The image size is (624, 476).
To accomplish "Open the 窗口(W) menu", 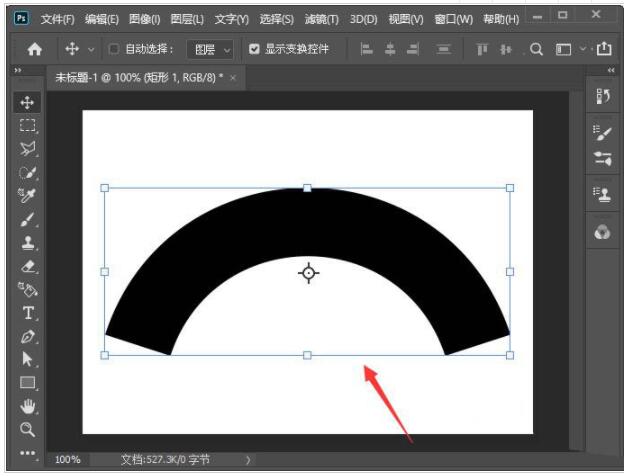I will click(453, 19).
